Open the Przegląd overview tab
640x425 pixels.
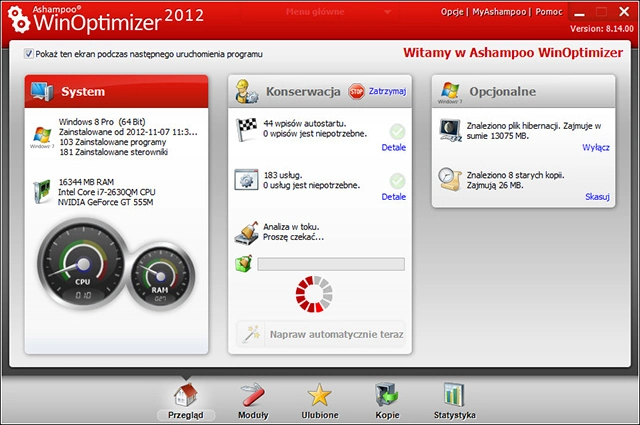tap(186, 401)
